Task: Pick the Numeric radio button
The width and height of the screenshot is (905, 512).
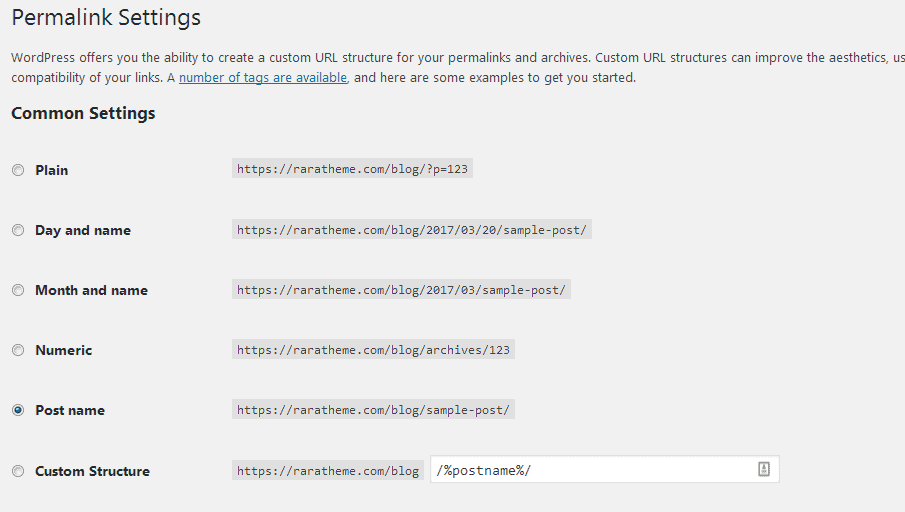Action: (18, 350)
